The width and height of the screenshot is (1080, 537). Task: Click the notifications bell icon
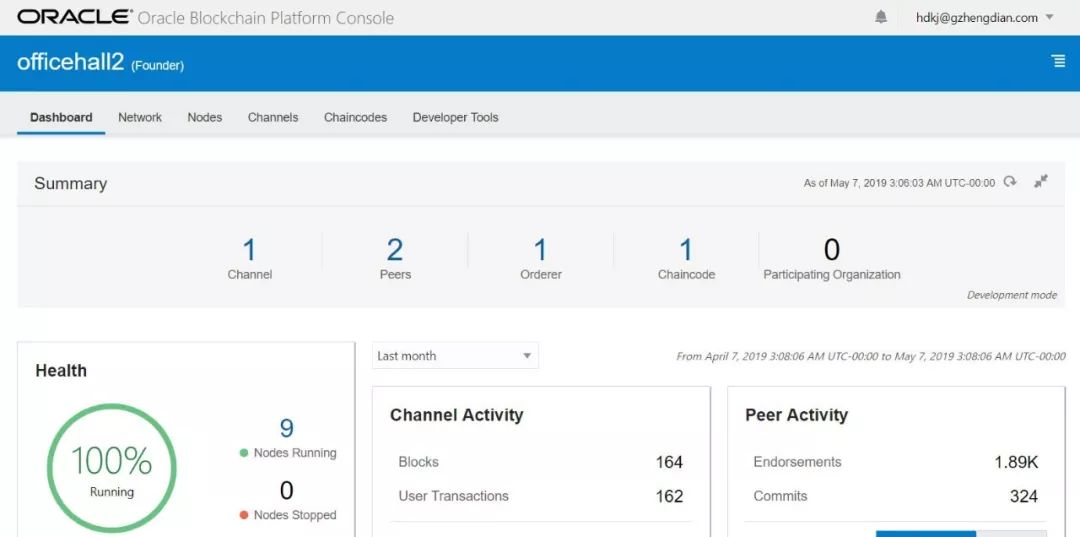881,17
